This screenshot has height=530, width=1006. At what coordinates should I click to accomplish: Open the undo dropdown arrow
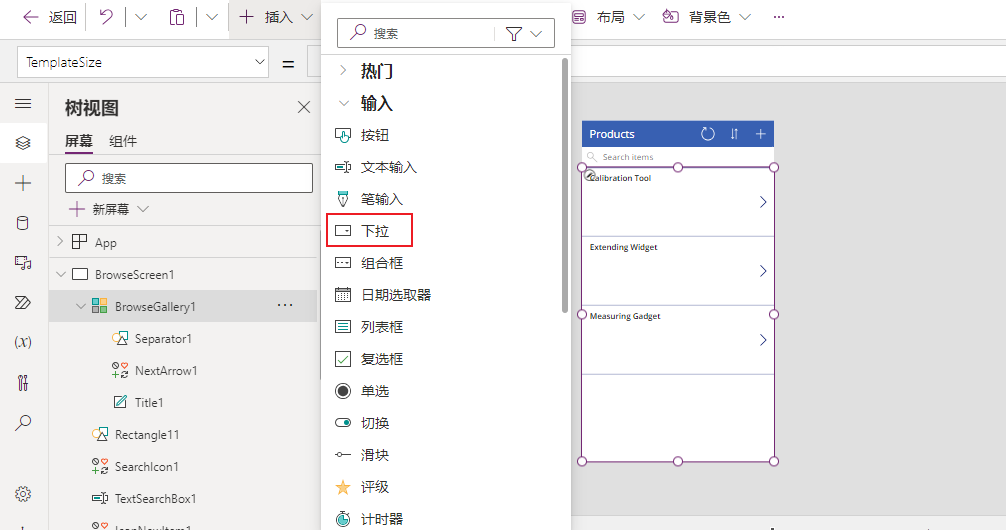(141, 17)
